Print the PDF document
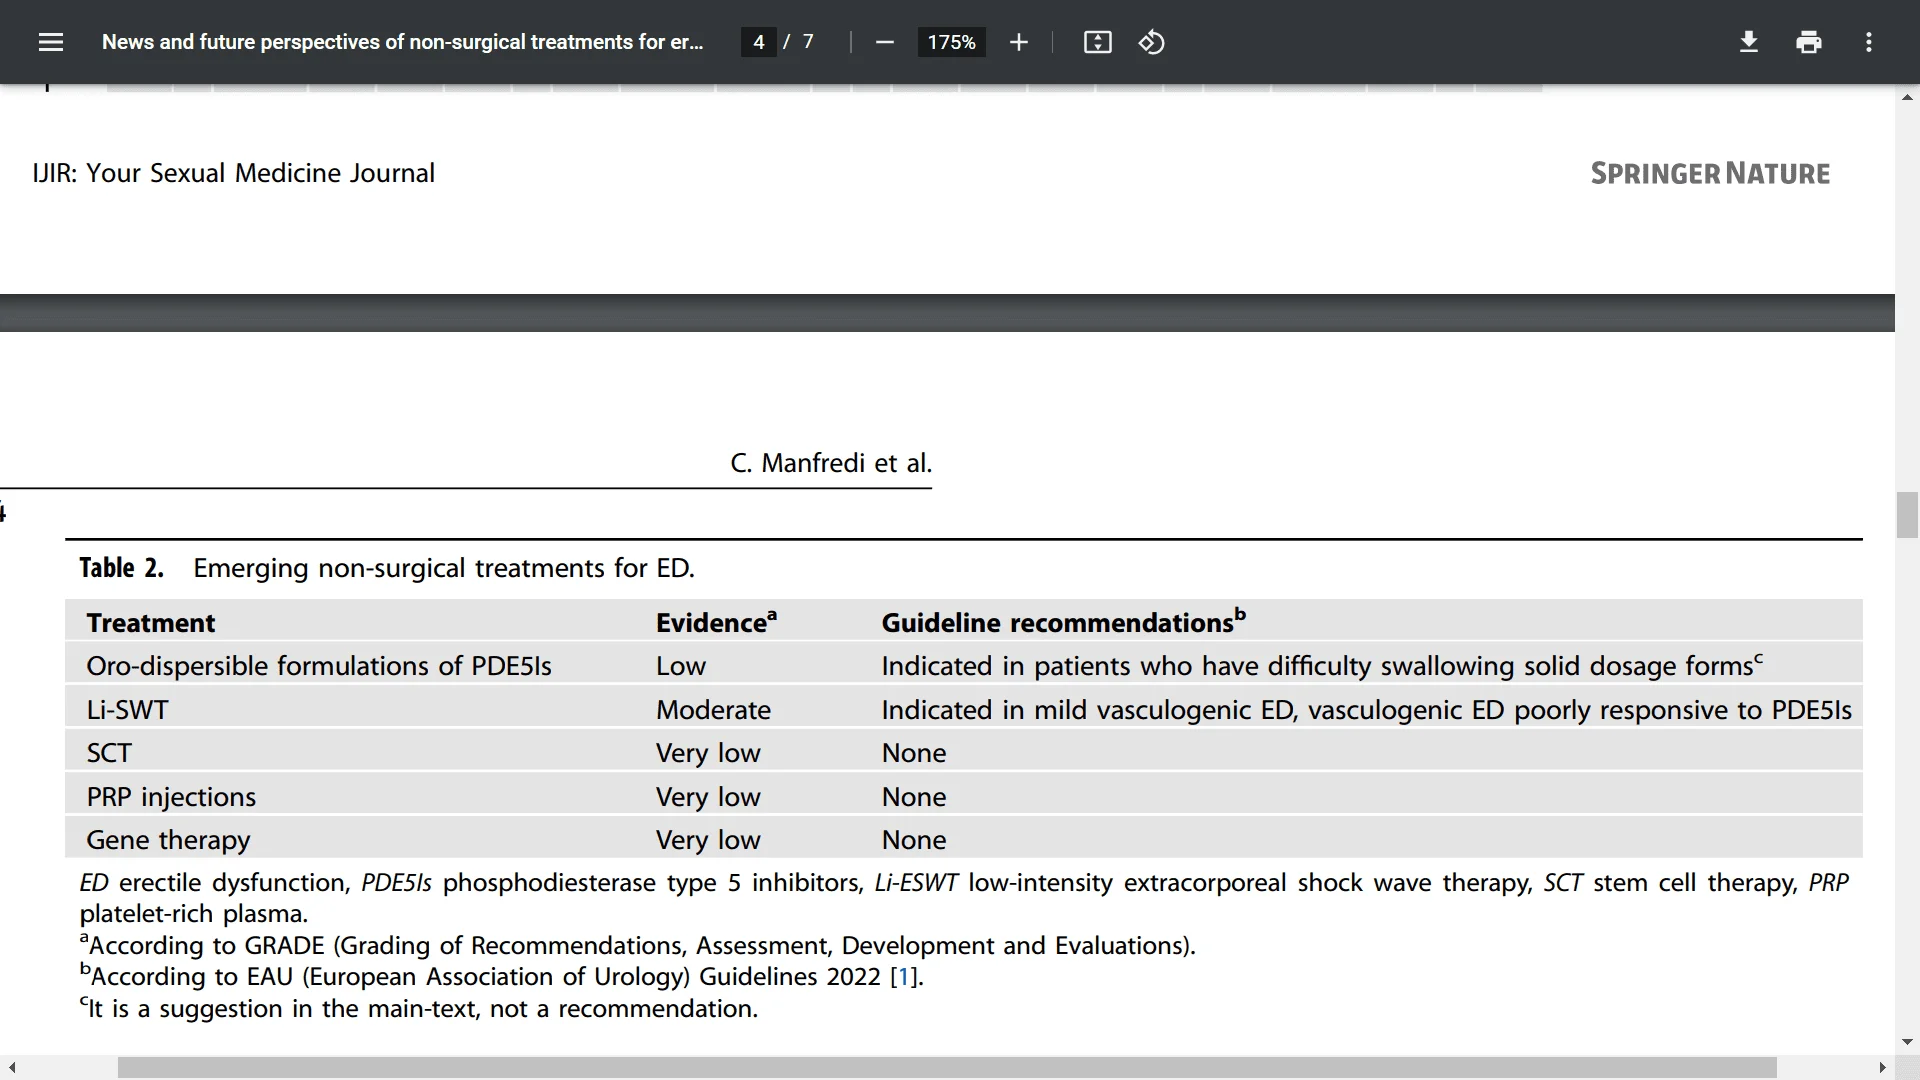Viewport: 1920px width, 1080px height. click(1809, 42)
